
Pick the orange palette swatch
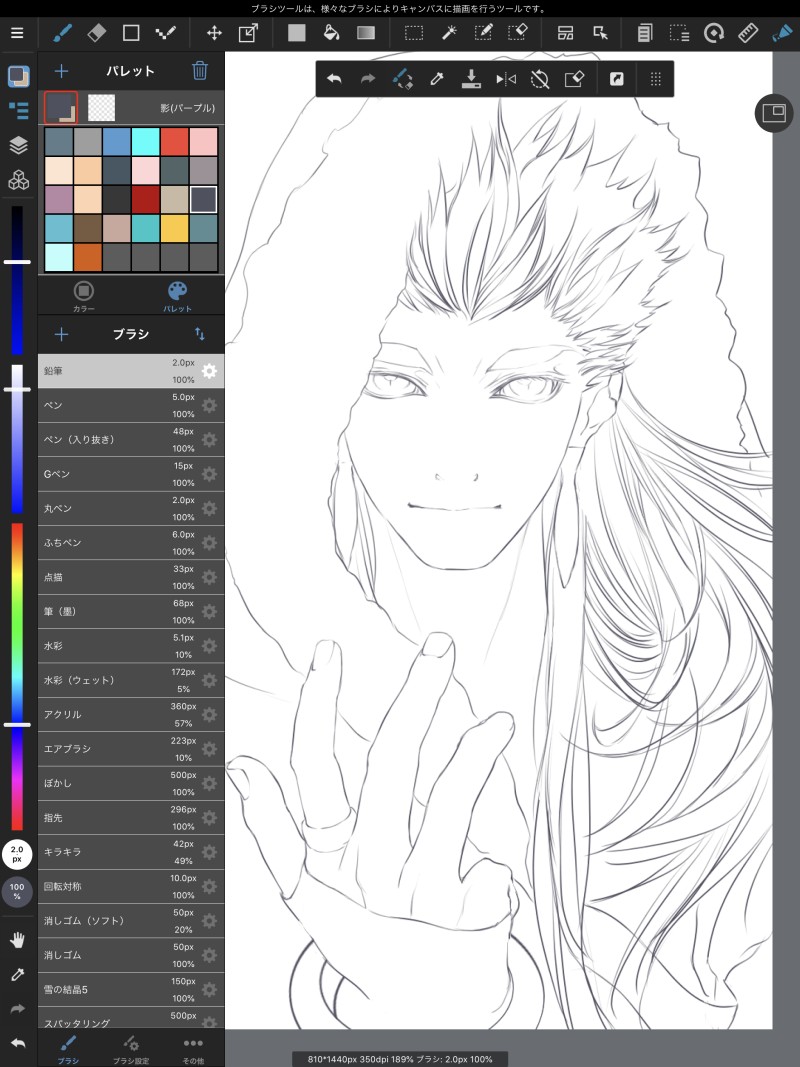(x=87, y=257)
